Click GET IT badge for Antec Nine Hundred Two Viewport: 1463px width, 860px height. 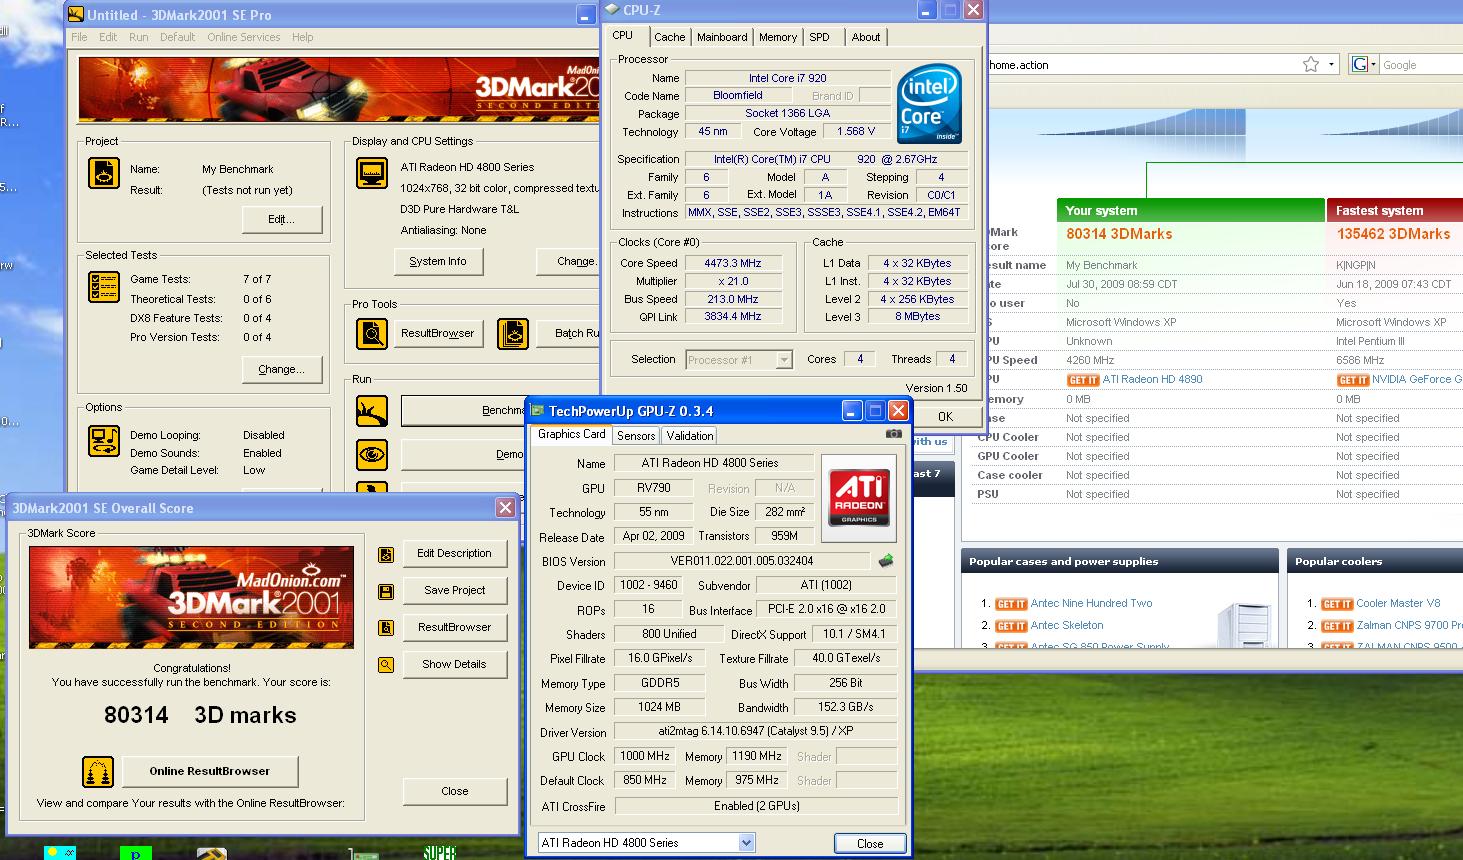tap(1011, 604)
